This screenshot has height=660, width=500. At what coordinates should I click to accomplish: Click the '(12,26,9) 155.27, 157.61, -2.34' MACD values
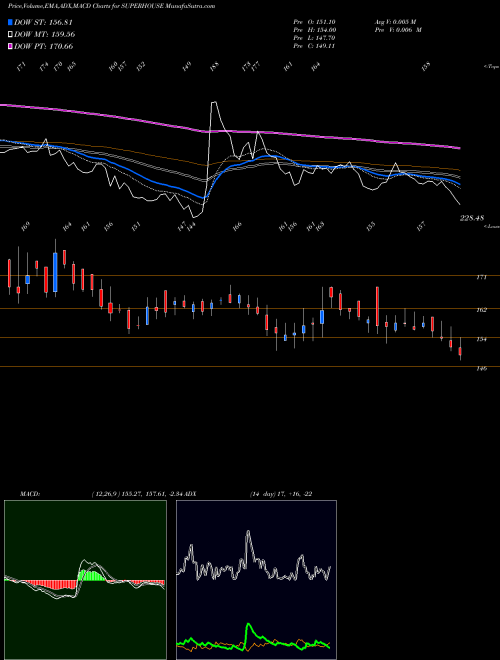[x=138, y=494]
